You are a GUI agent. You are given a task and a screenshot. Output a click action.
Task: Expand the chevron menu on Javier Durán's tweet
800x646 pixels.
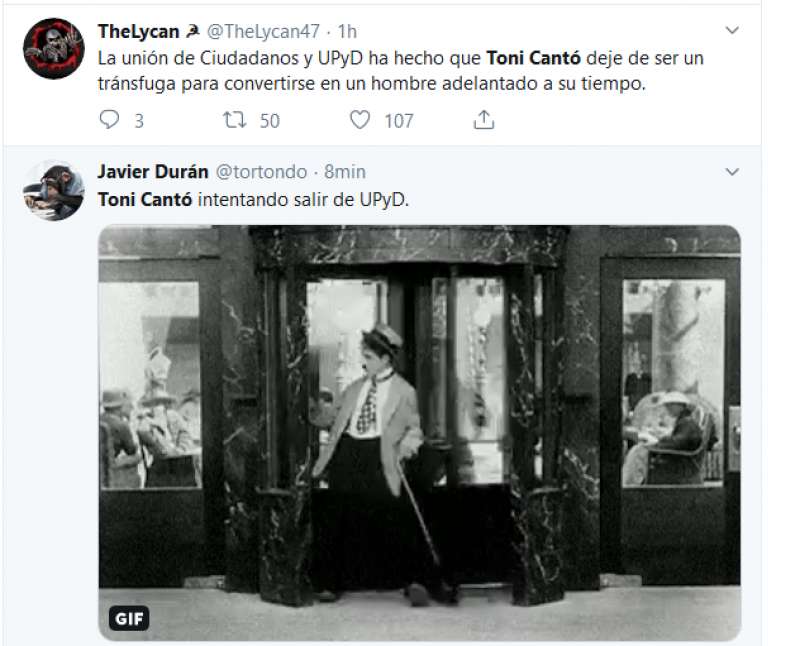pyautogui.click(x=732, y=172)
